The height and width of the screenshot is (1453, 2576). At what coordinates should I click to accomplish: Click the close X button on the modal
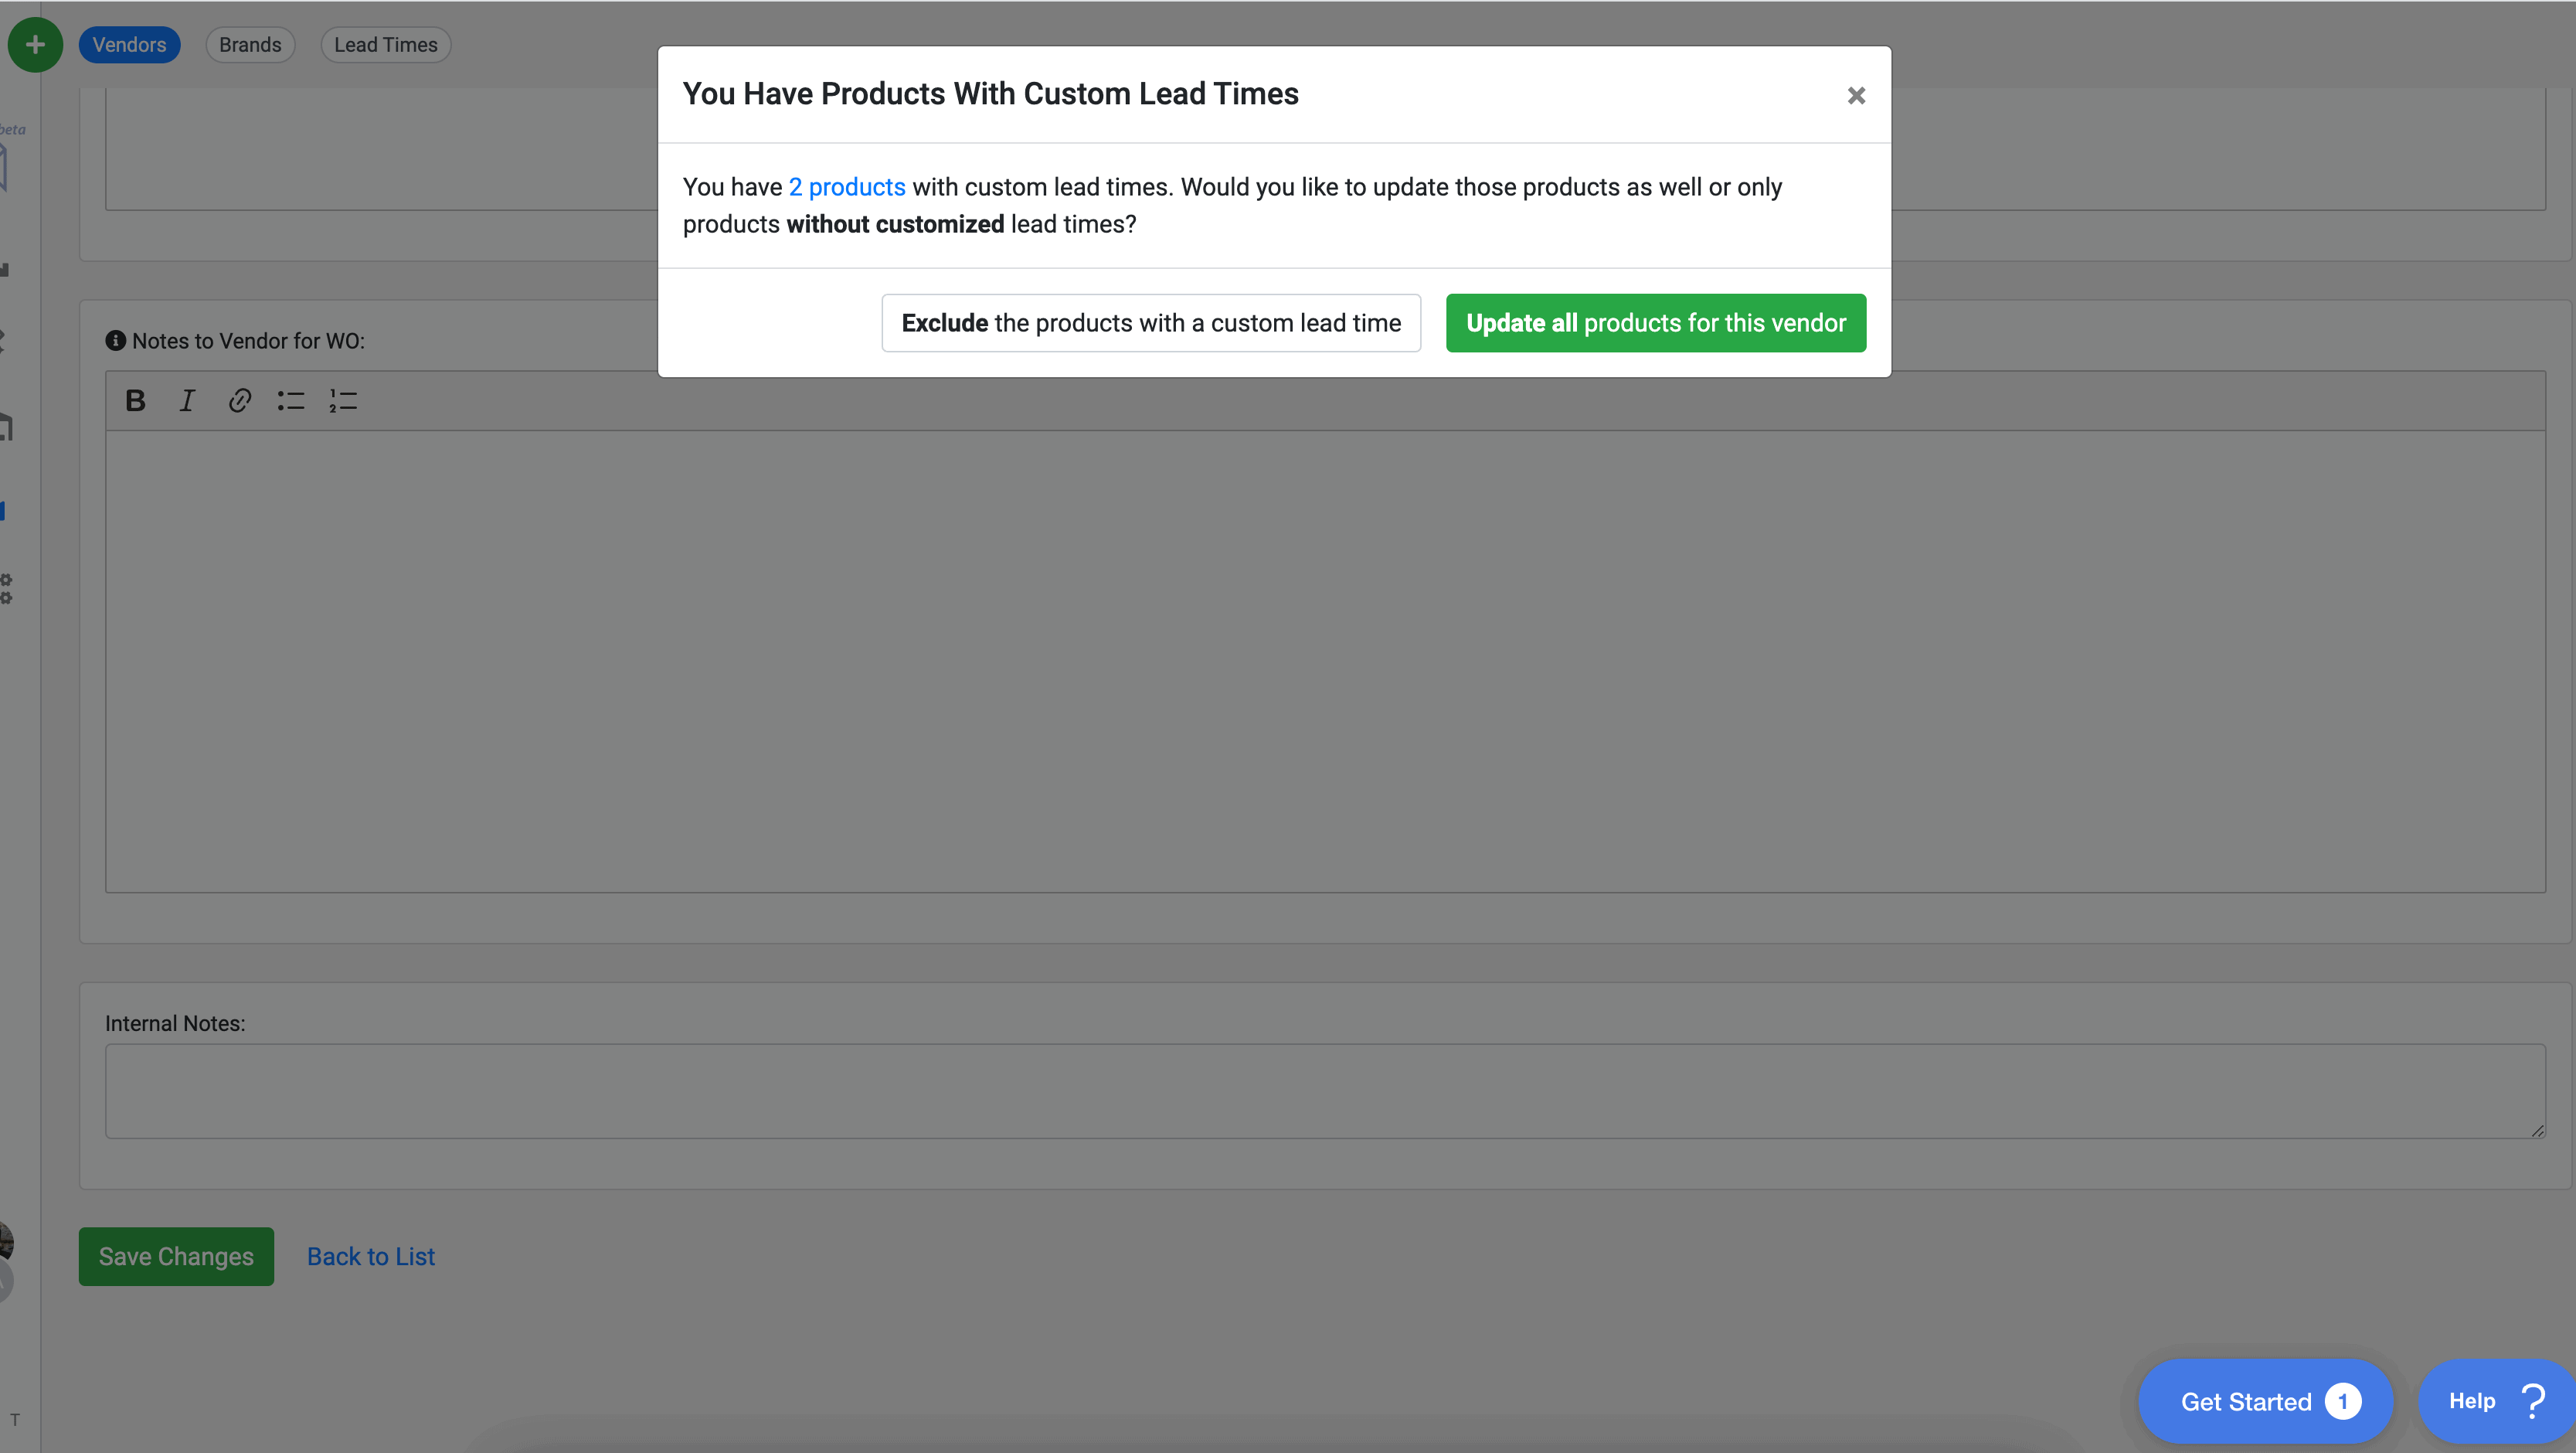coord(1856,96)
